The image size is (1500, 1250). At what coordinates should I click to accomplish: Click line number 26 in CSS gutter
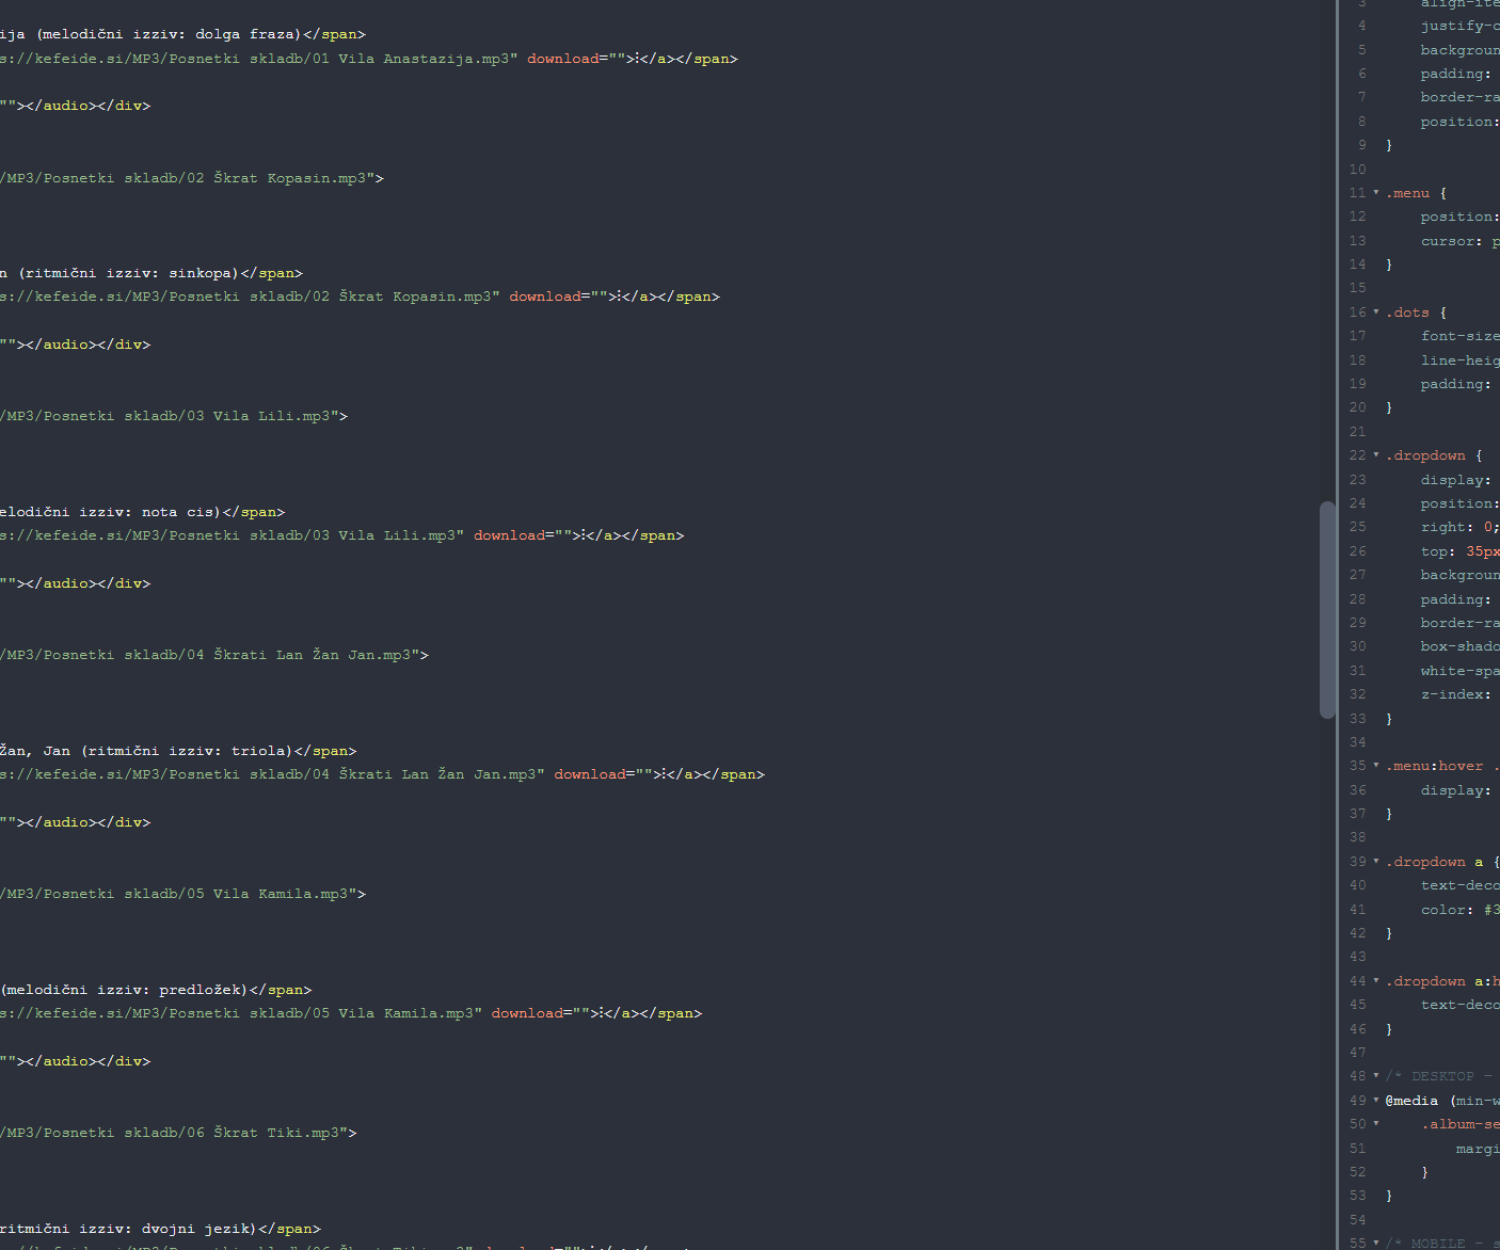pos(1357,551)
